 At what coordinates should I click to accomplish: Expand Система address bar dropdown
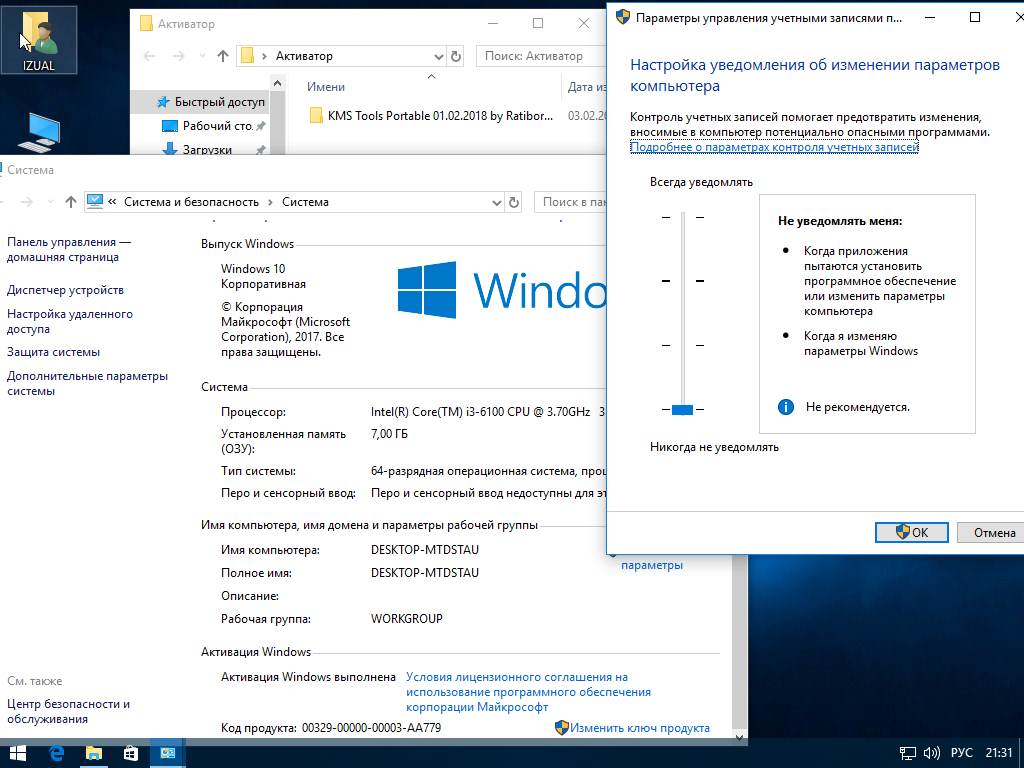[497, 202]
